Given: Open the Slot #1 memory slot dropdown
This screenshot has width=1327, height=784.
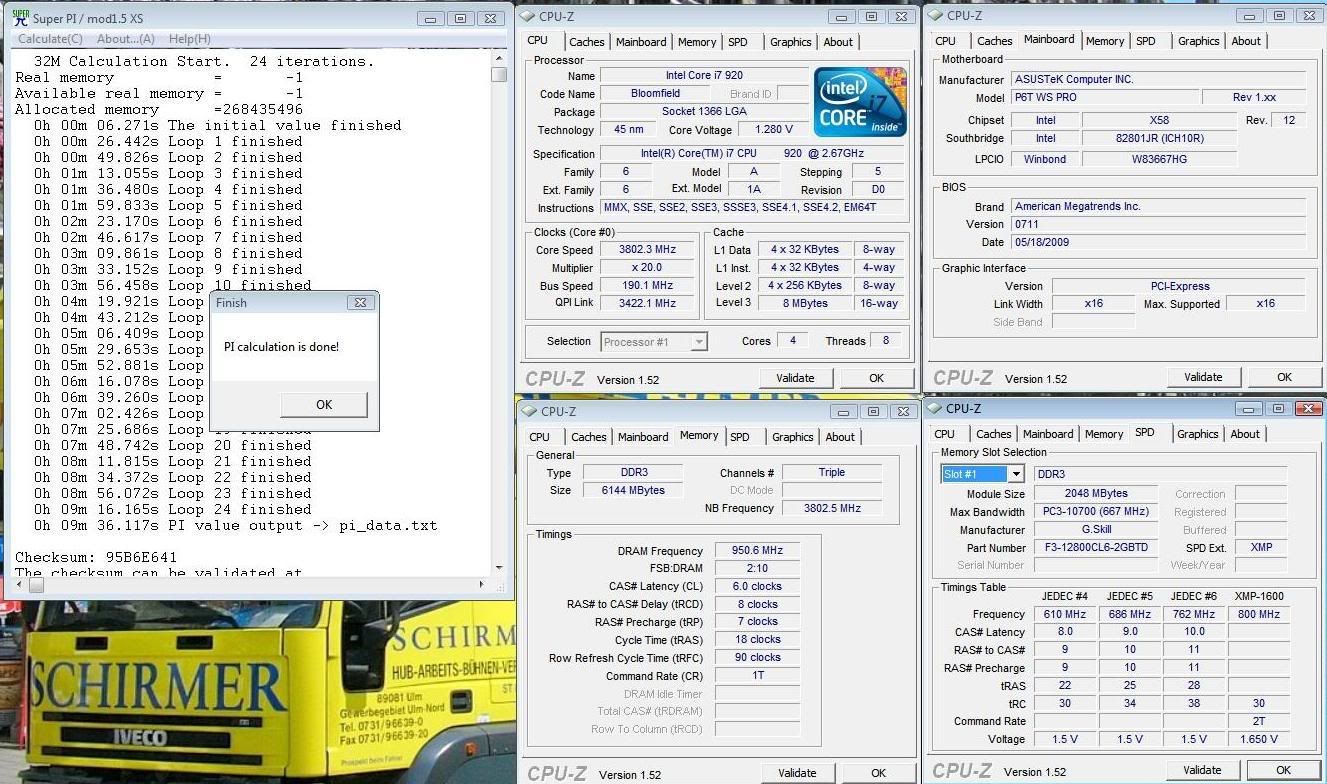Looking at the screenshot, I should [1016, 474].
